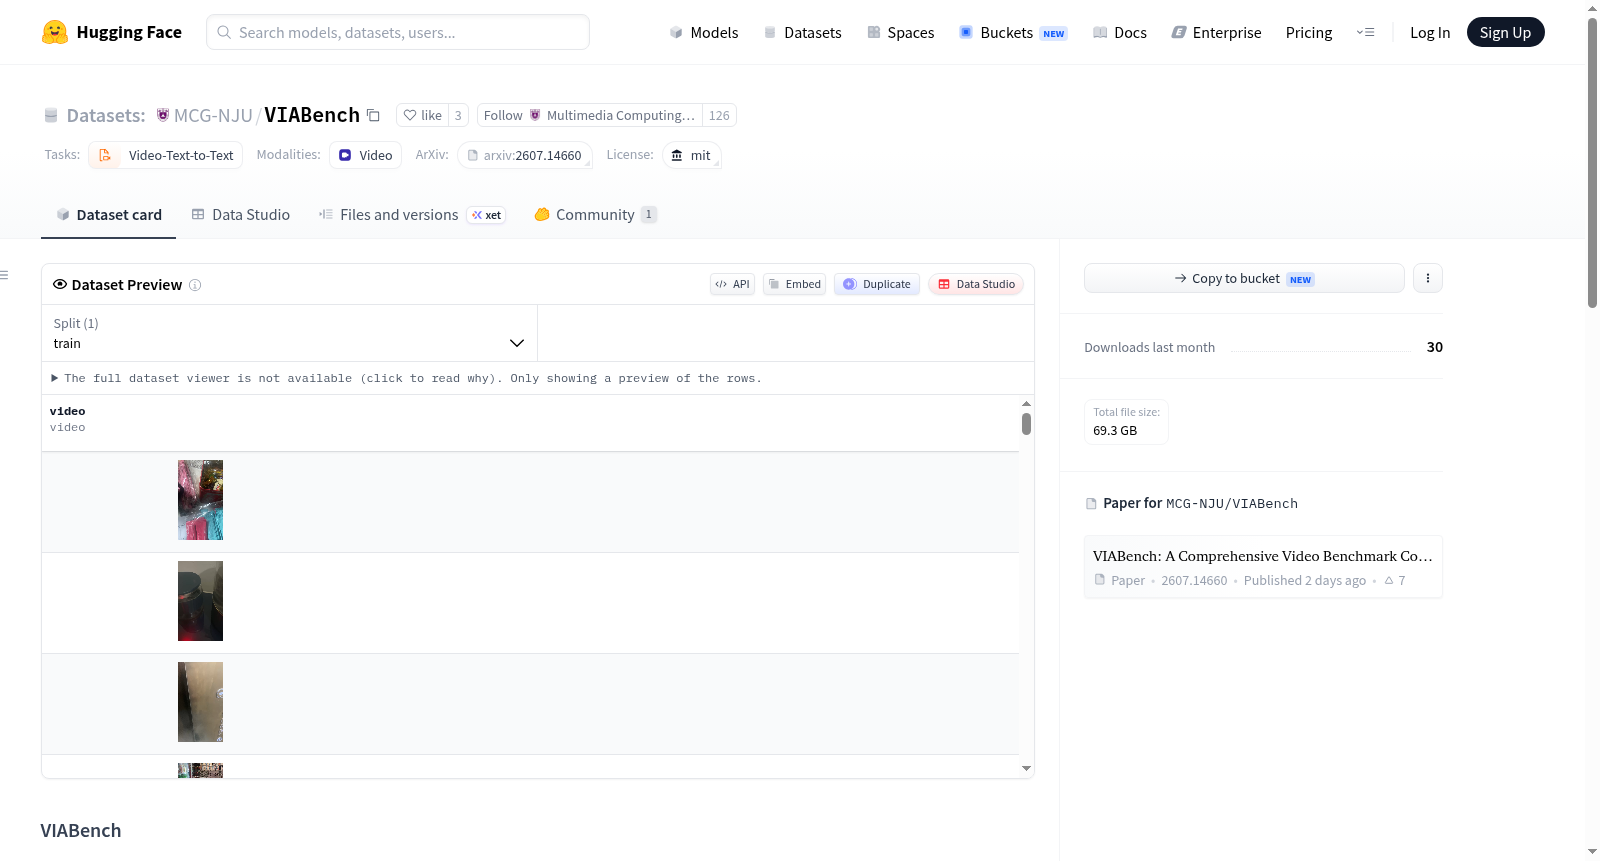Click the Sign Up button

point(1505,32)
